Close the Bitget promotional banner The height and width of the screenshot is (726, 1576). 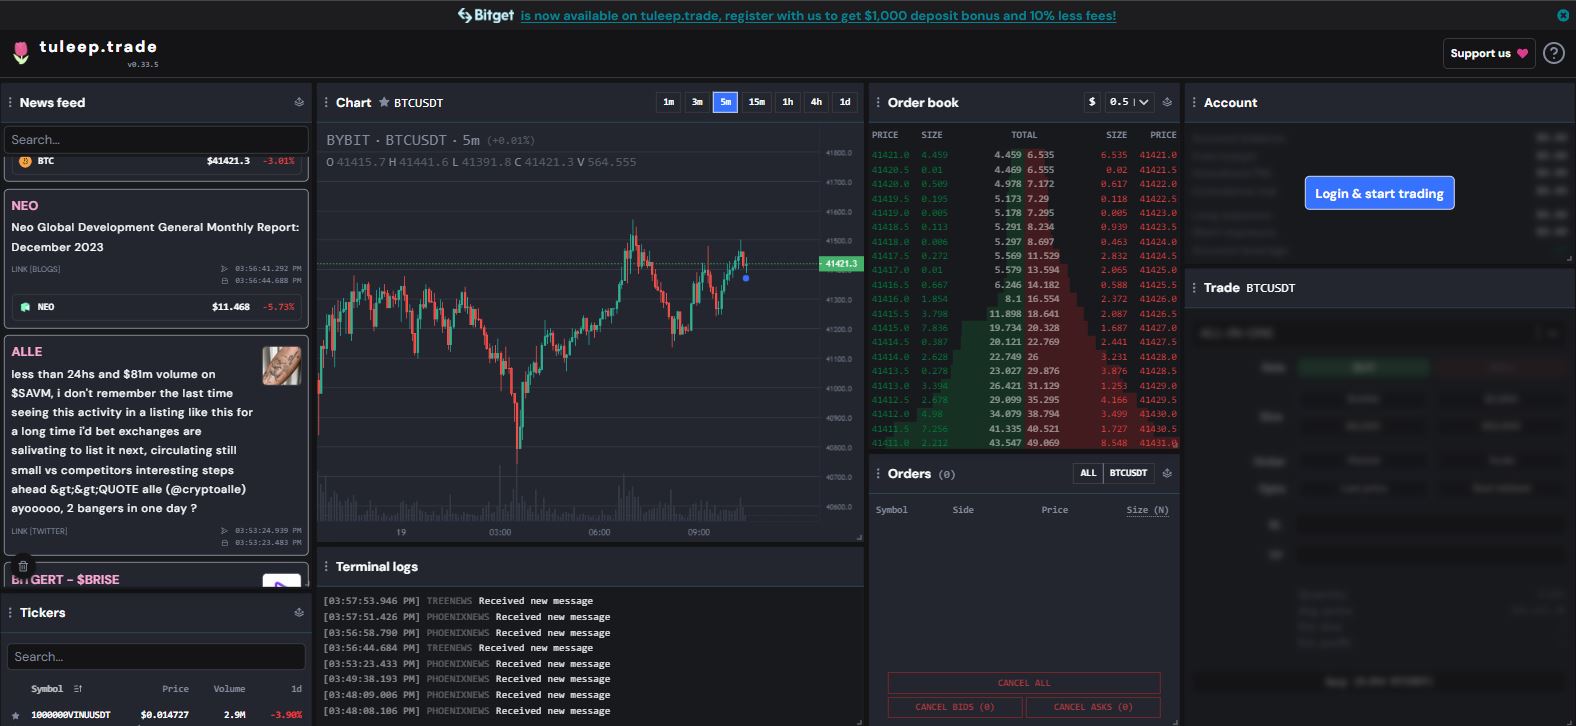(1563, 15)
